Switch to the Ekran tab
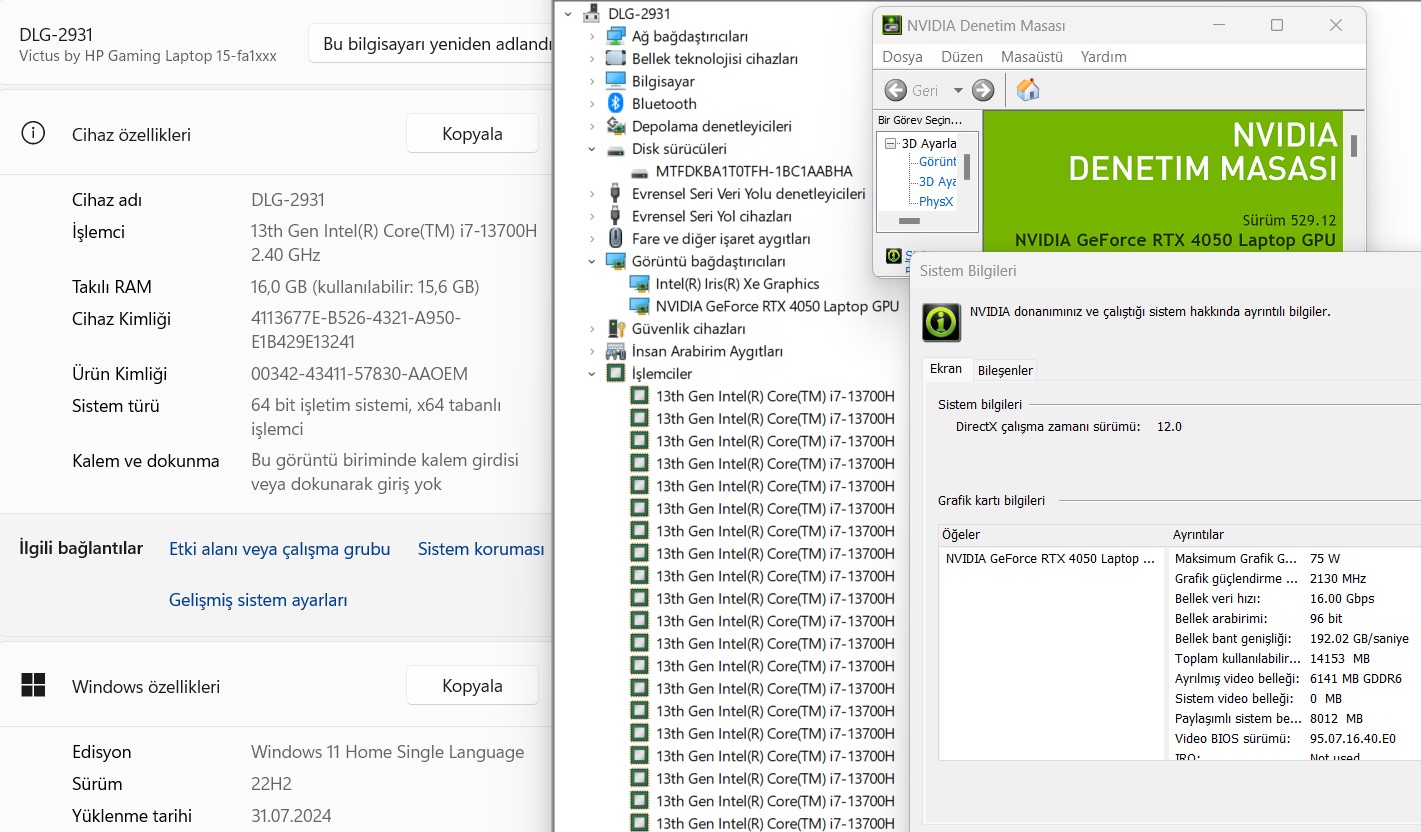Image resolution: width=1421 pixels, height=832 pixels. 946,369
